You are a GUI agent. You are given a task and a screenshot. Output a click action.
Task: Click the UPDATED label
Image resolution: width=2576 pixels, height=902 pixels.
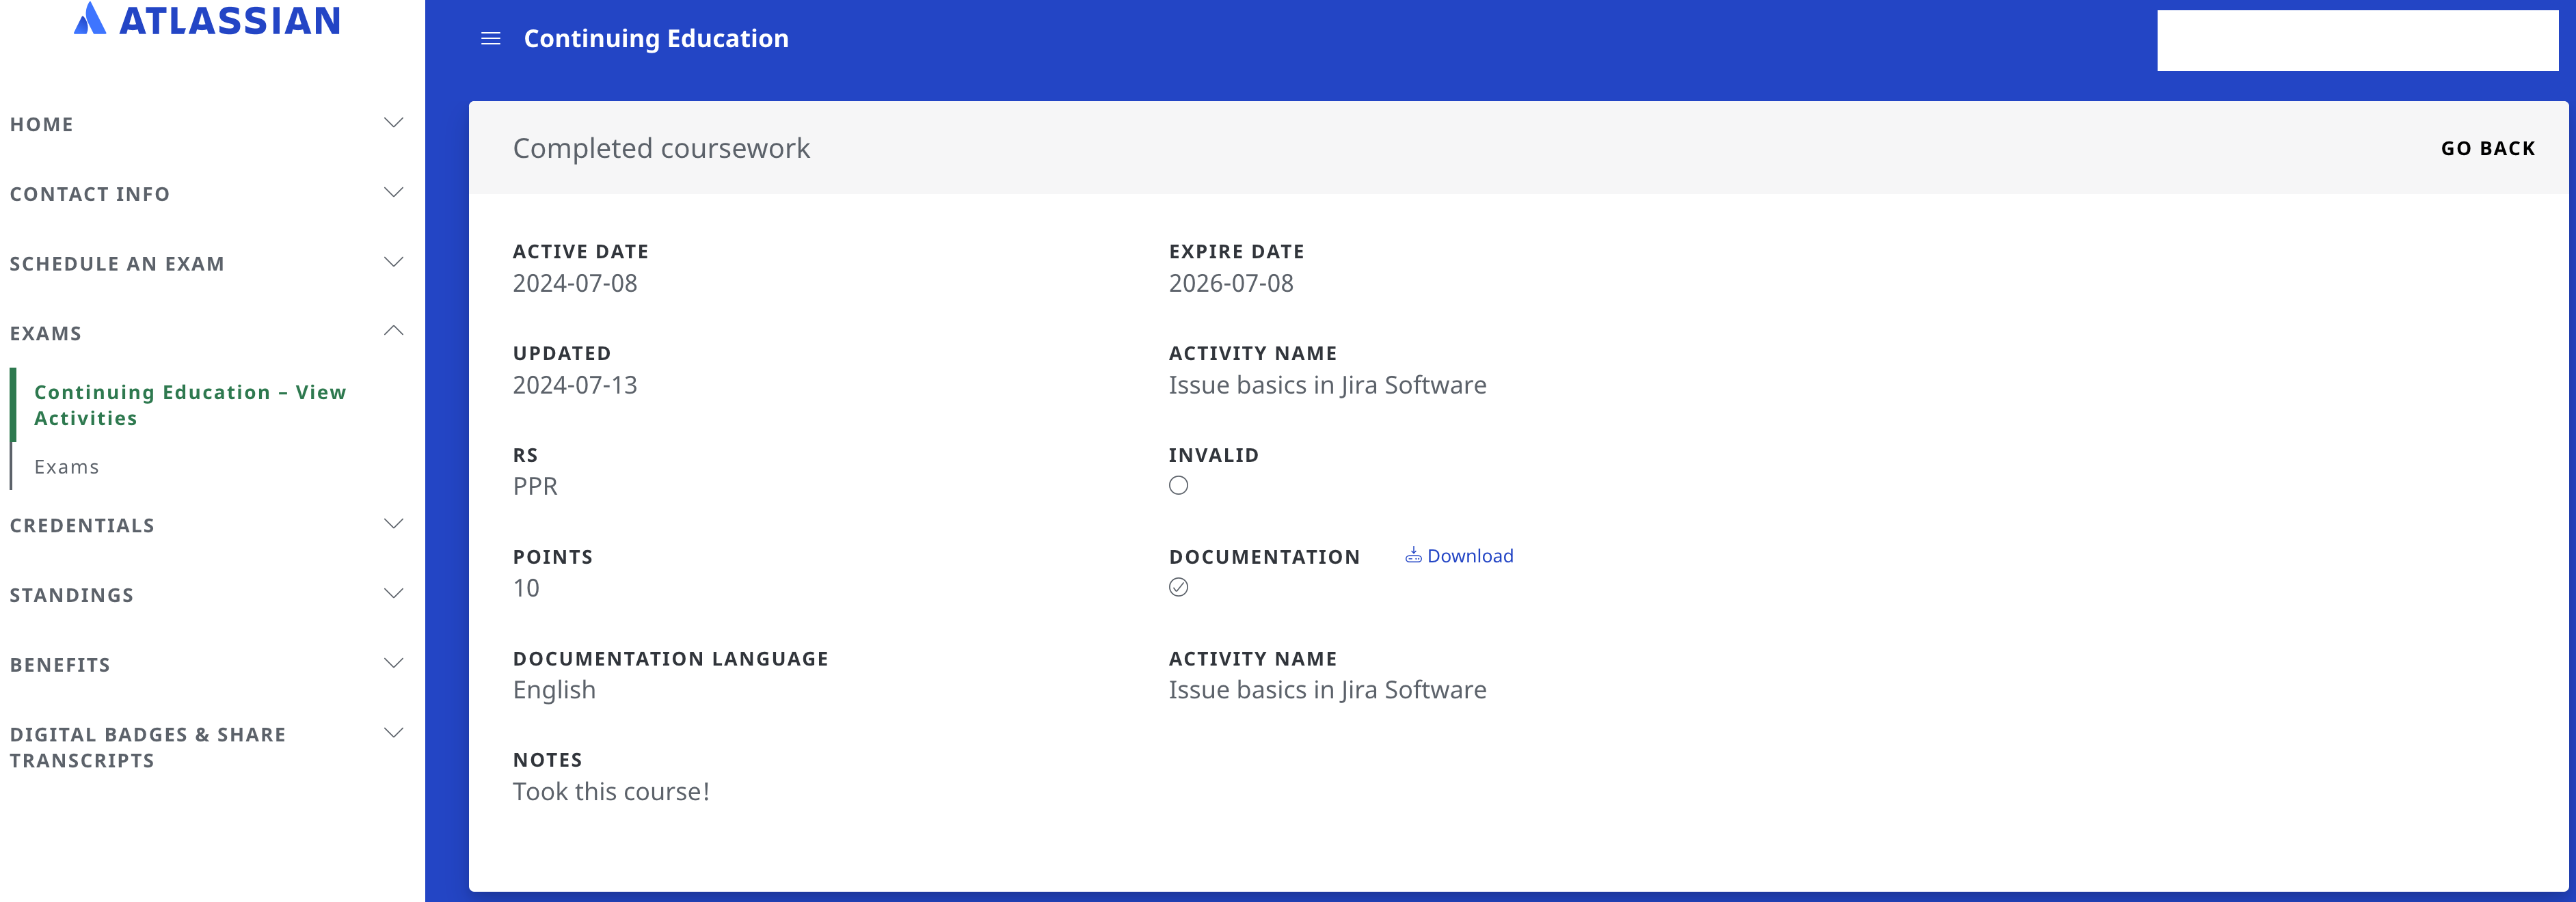[562, 353]
